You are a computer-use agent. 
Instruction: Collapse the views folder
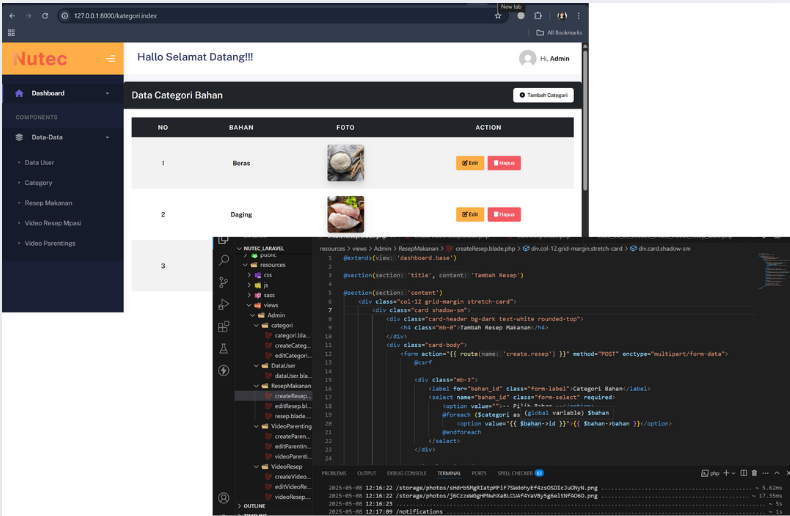point(249,305)
